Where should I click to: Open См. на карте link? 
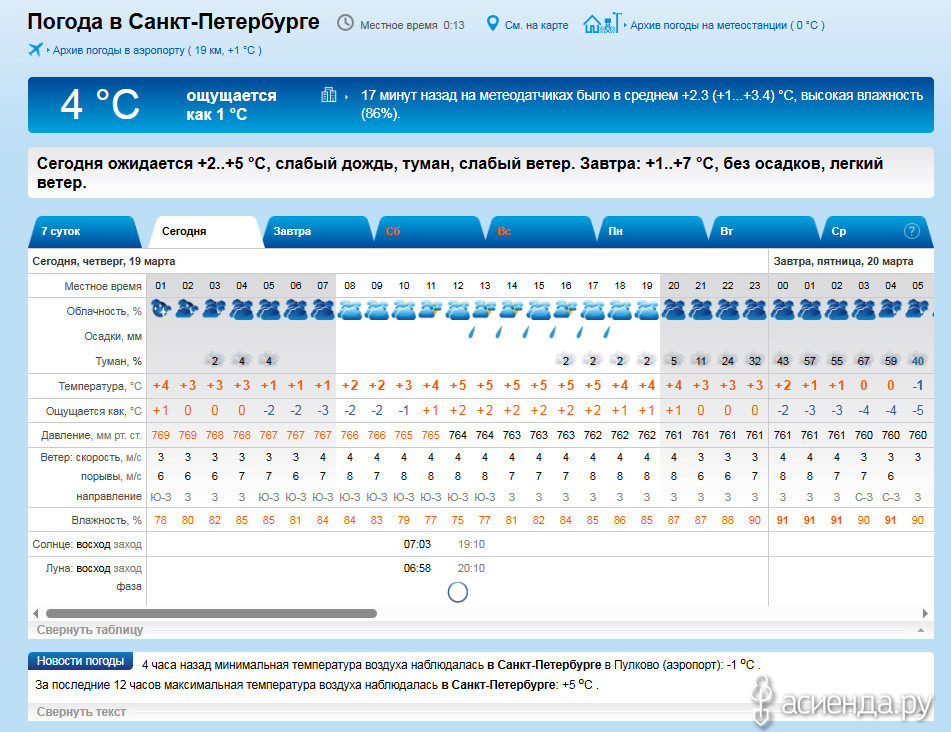pyautogui.click(x=536, y=24)
